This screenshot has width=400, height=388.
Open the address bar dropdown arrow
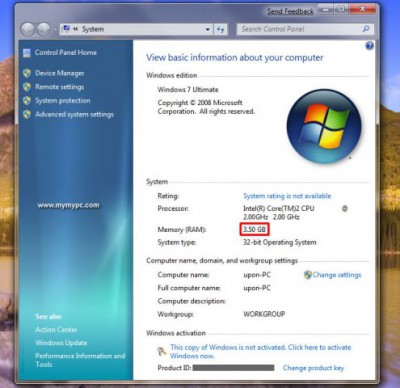pyautogui.click(x=208, y=29)
